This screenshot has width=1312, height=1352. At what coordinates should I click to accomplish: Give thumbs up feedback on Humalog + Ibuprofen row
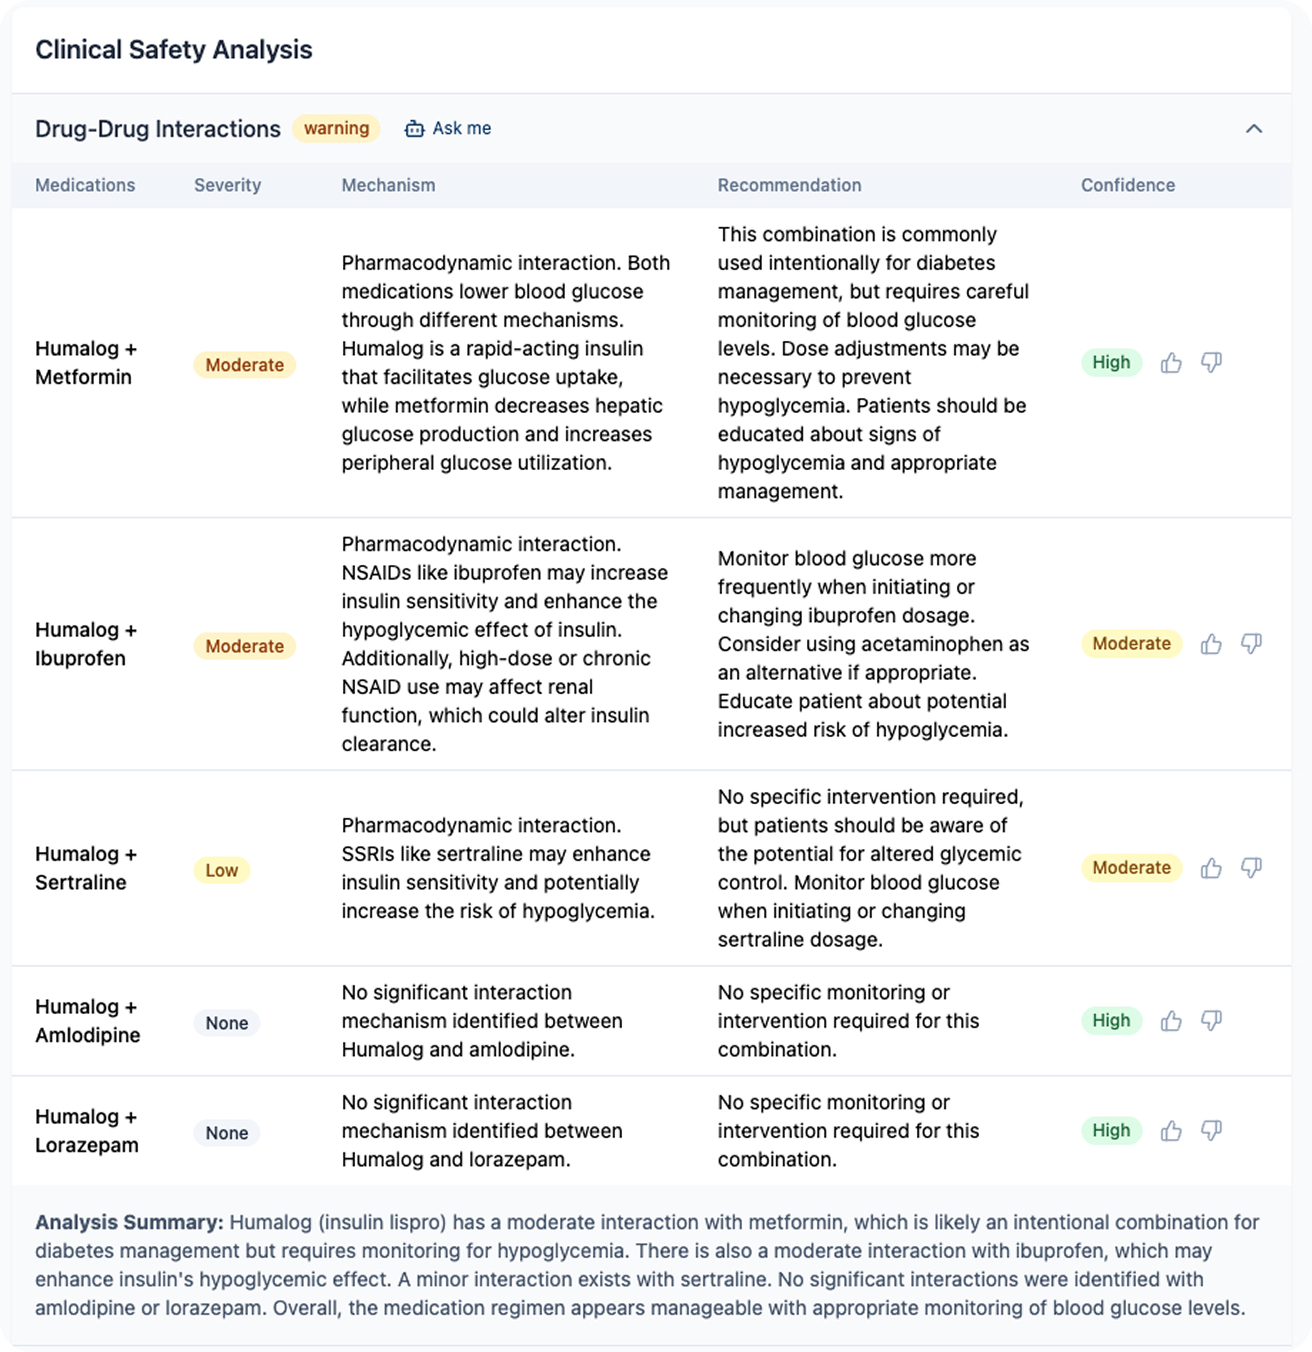coord(1211,644)
